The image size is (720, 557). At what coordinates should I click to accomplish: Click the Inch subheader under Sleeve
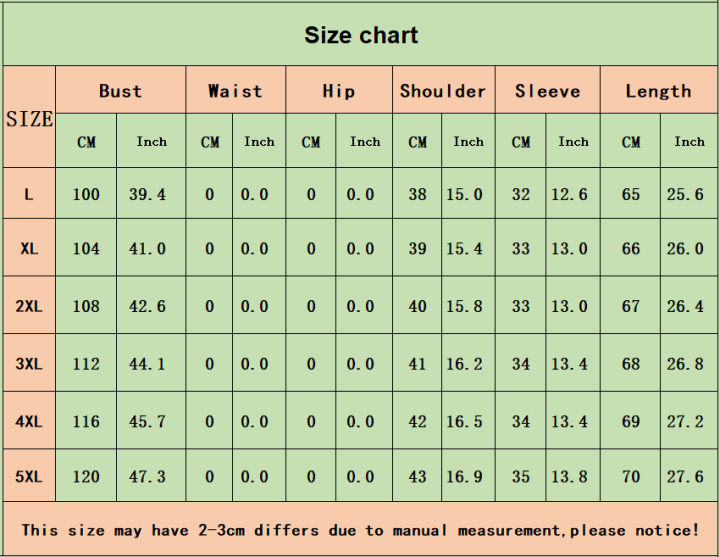coord(574,141)
